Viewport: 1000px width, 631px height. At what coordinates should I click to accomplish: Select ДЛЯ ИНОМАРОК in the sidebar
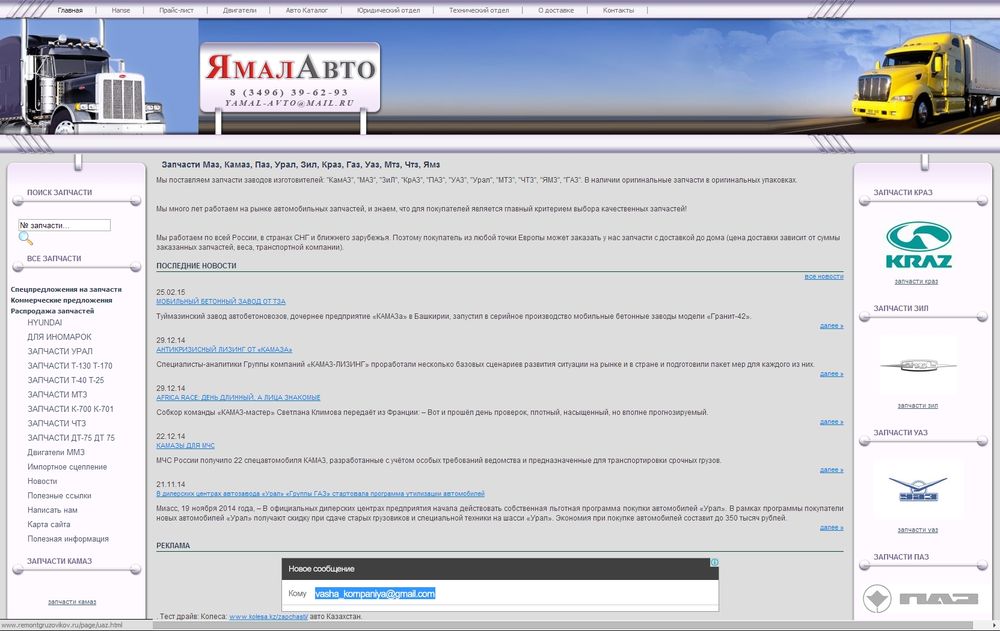[59, 337]
